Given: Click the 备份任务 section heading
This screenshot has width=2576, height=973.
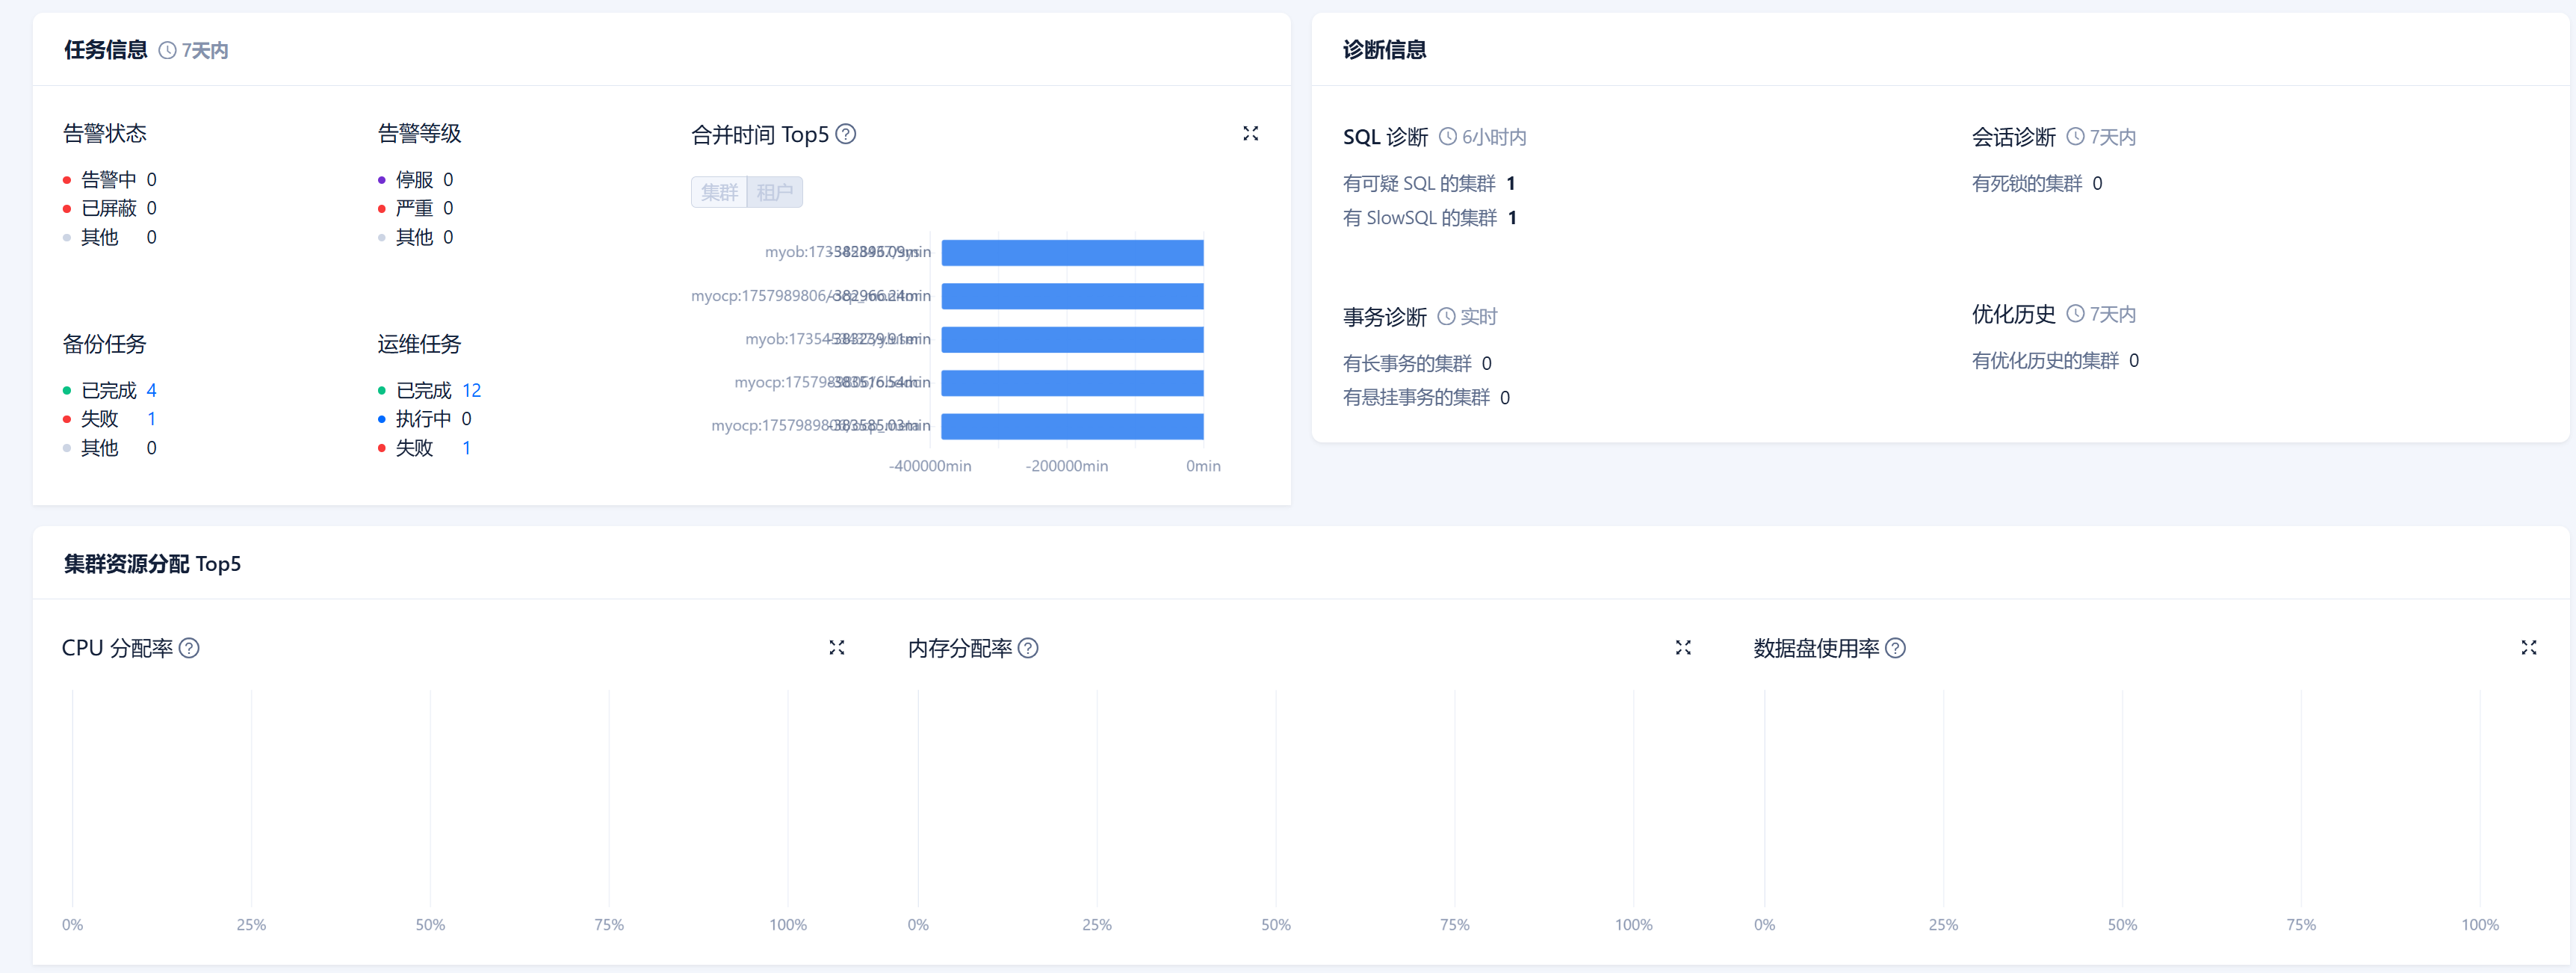Looking at the screenshot, I should [x=104, y=344].
